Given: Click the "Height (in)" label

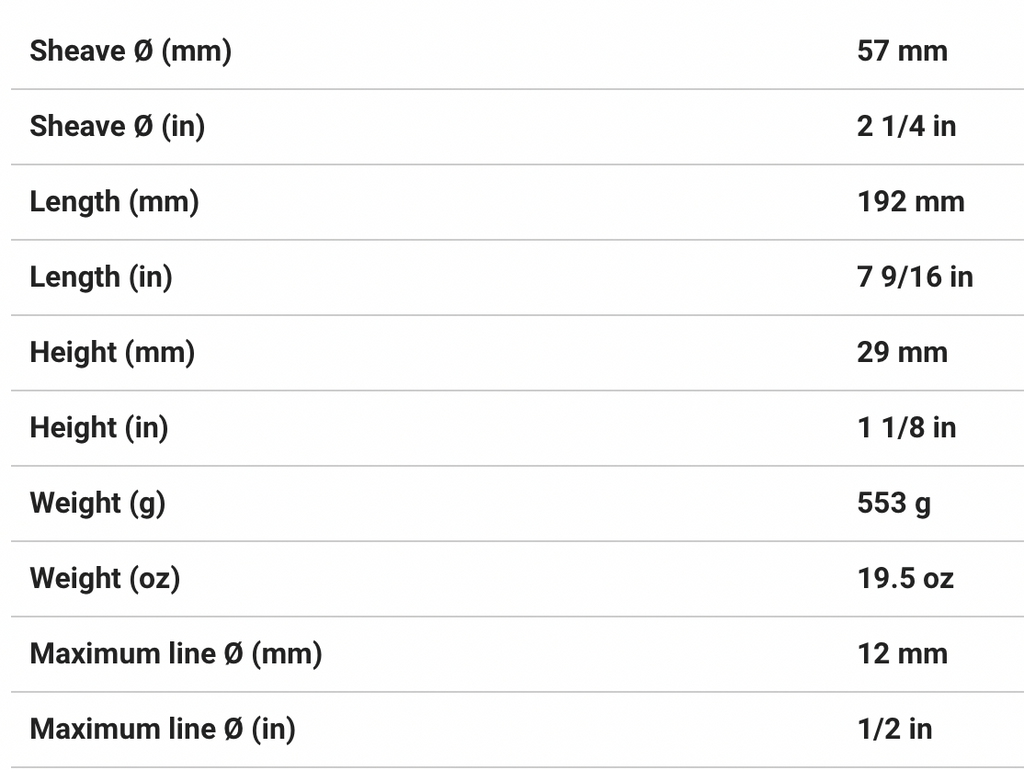Looking at the screenshot, I should 99,427.
